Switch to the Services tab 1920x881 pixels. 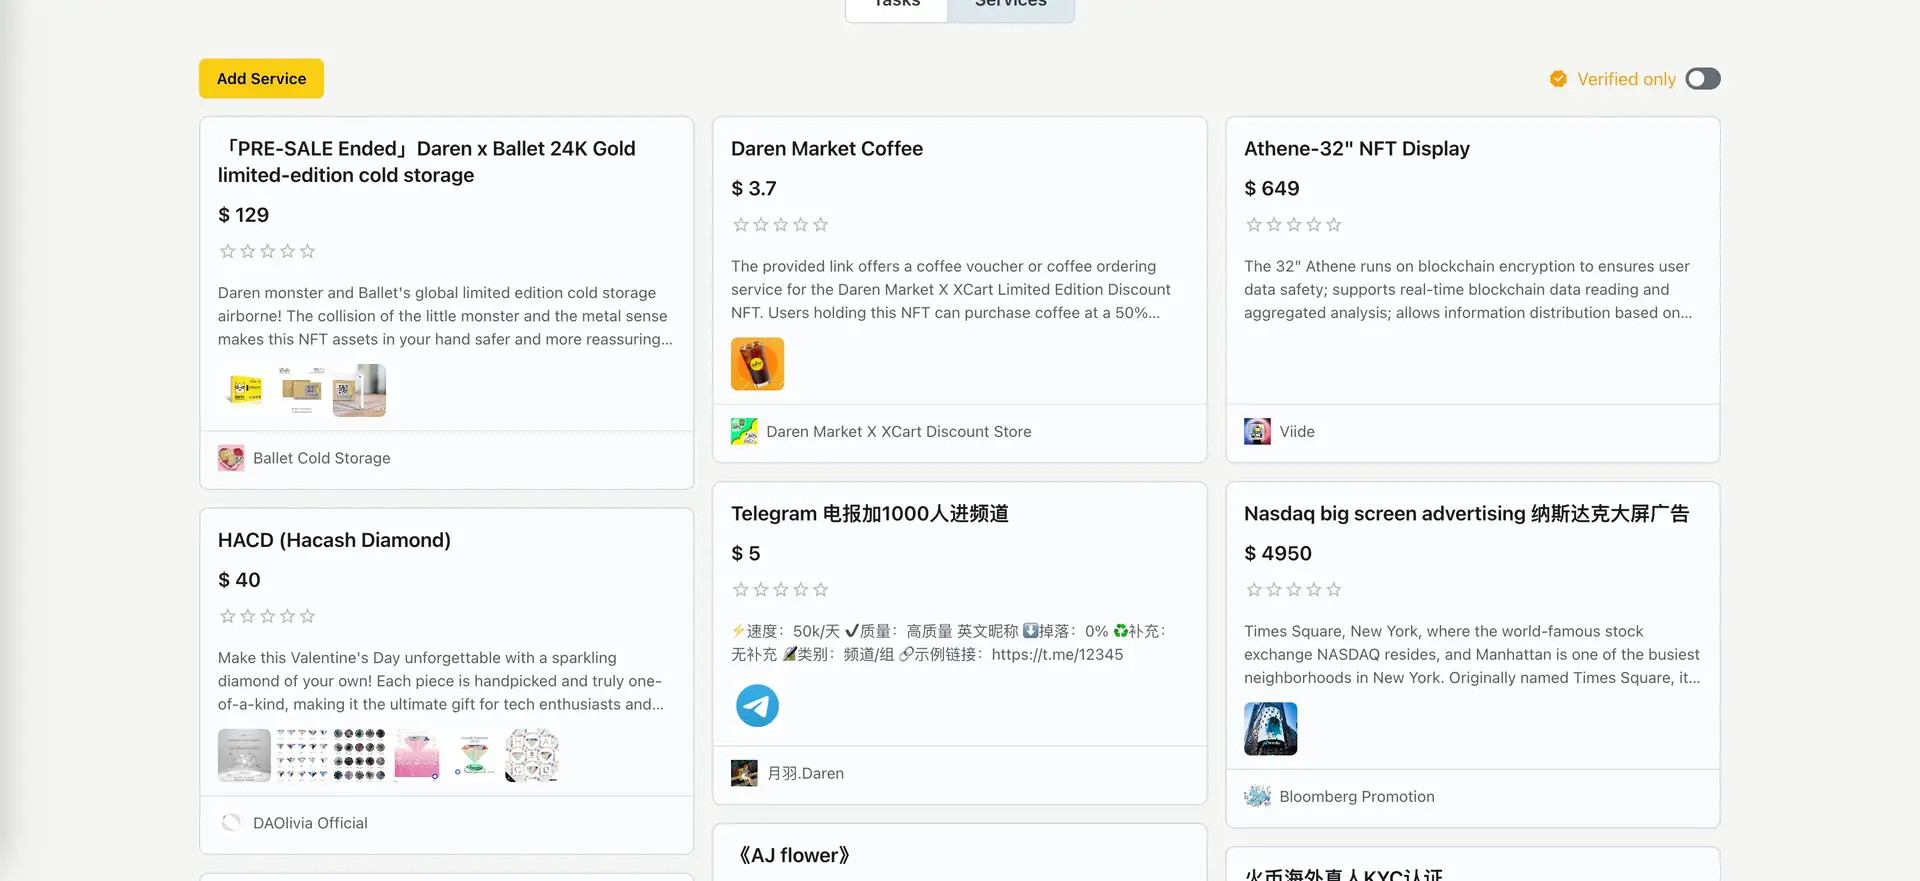coord(1010,6)
